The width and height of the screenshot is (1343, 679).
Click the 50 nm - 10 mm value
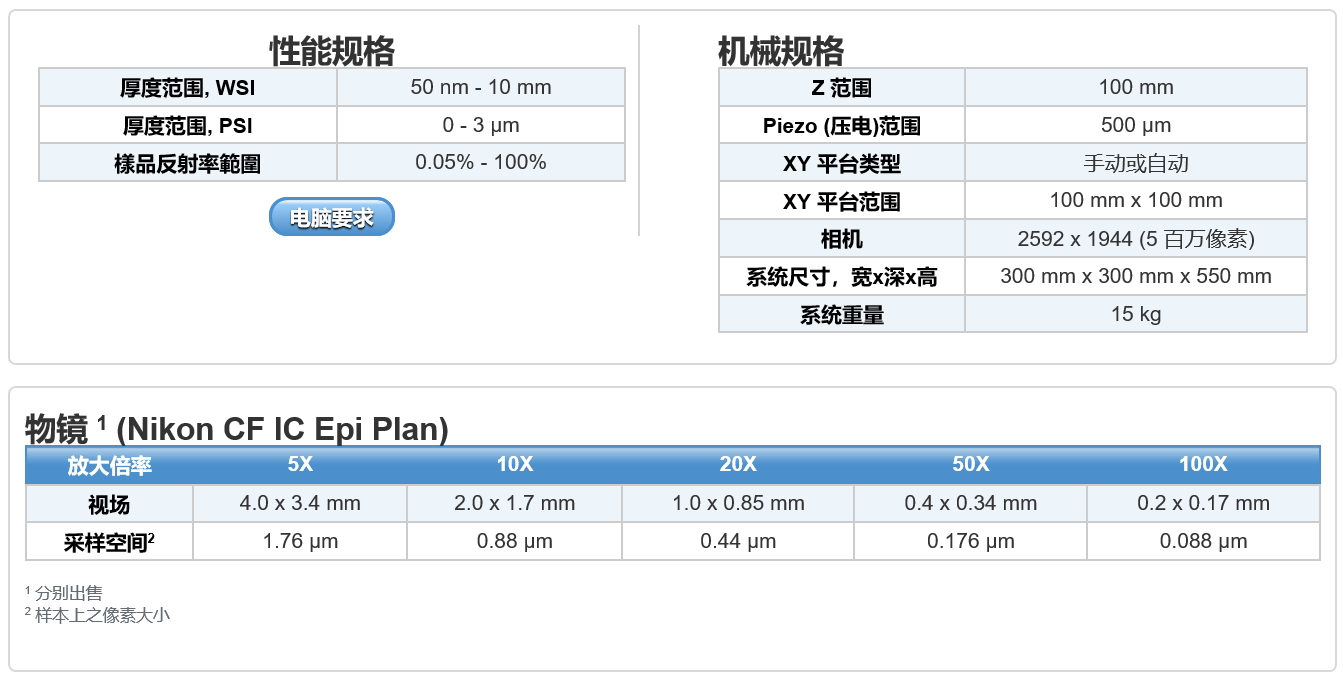(x=480, y=87)
